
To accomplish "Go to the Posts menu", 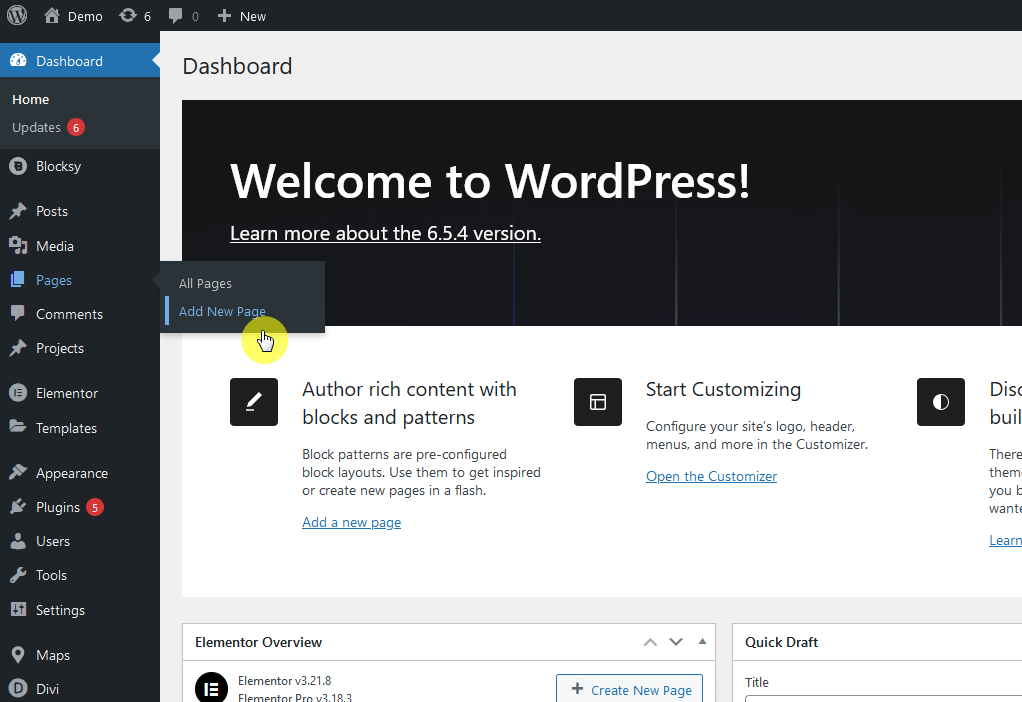I will [51, 211].
